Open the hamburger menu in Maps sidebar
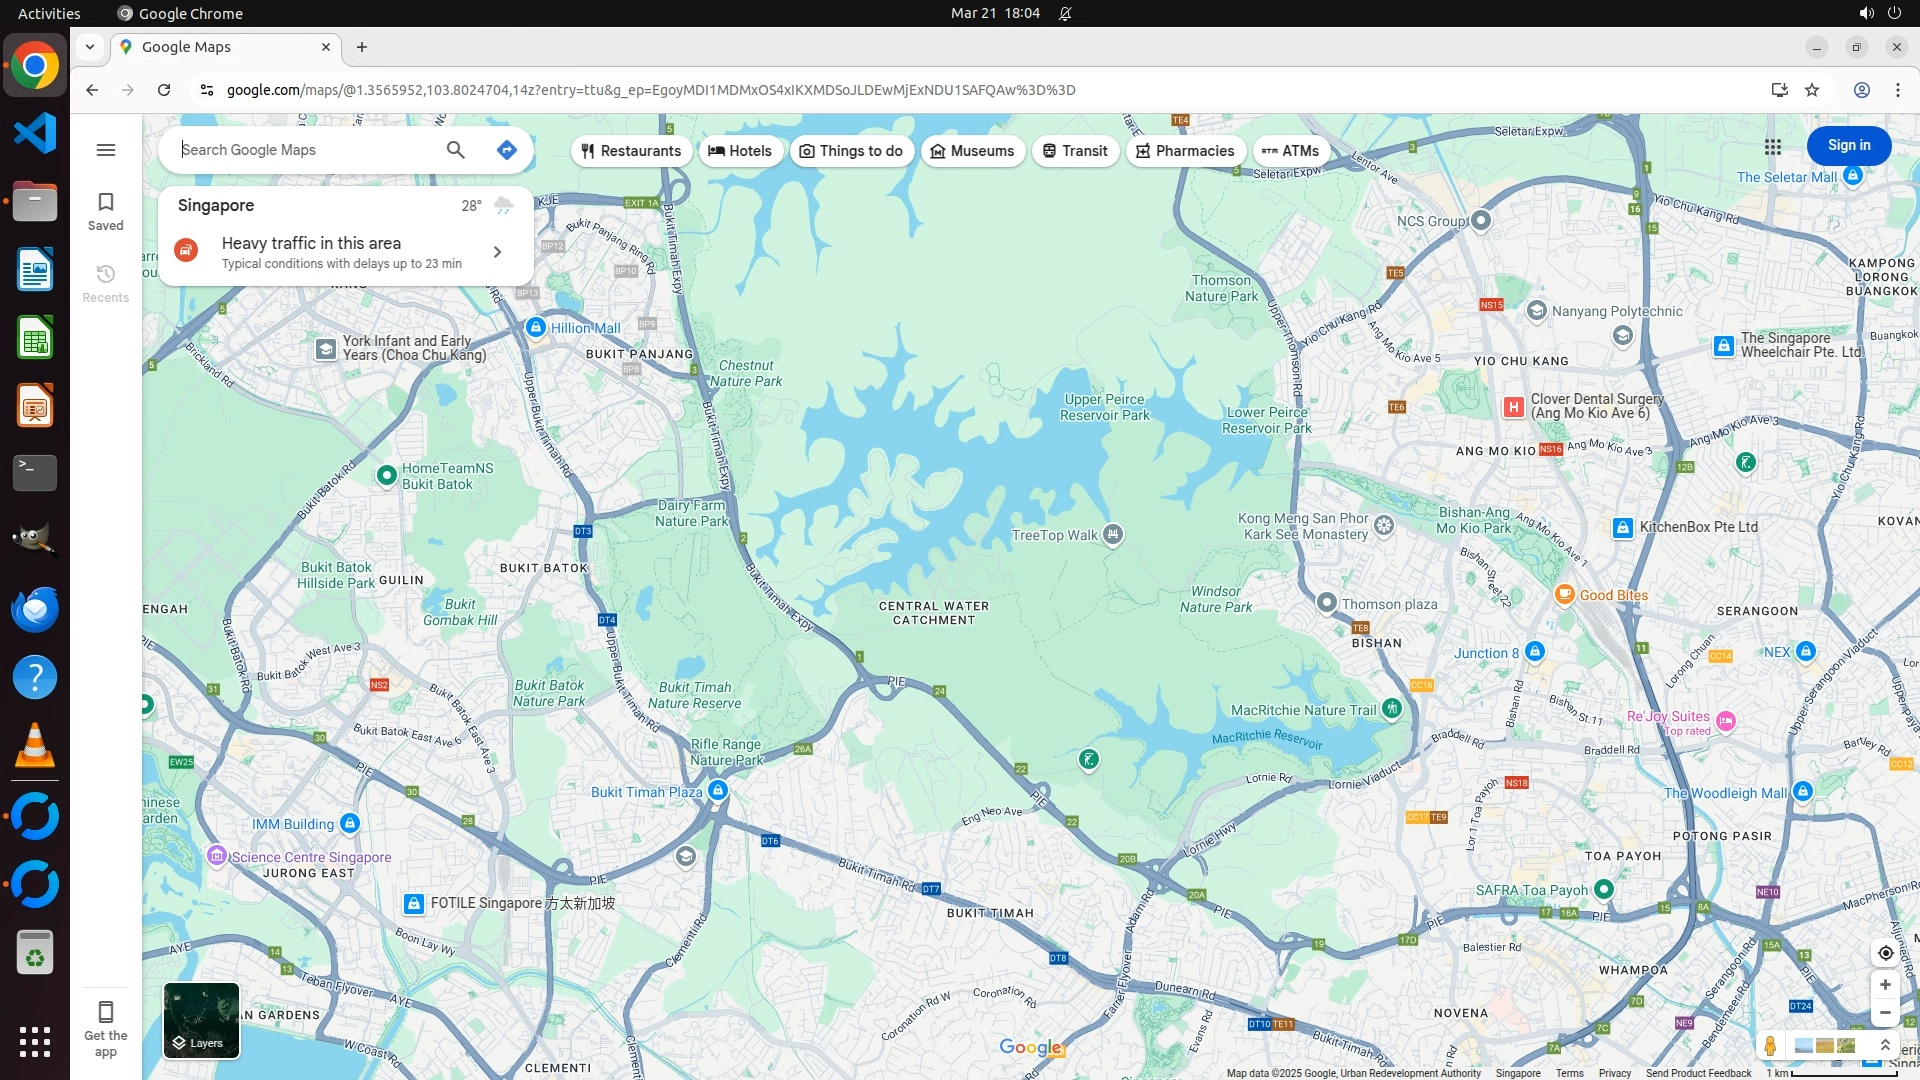 click(x=106, y=150)
